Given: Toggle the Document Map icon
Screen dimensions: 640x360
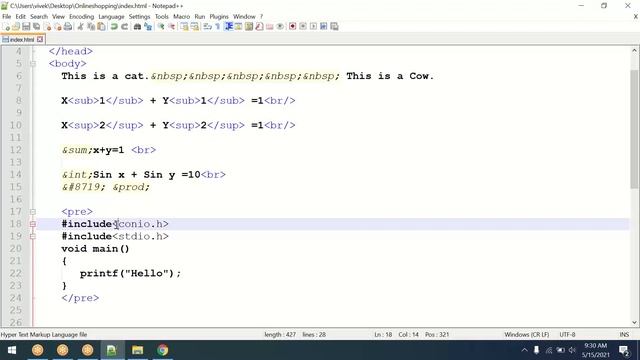Looking at the screenshot, I should click(249, 27).
